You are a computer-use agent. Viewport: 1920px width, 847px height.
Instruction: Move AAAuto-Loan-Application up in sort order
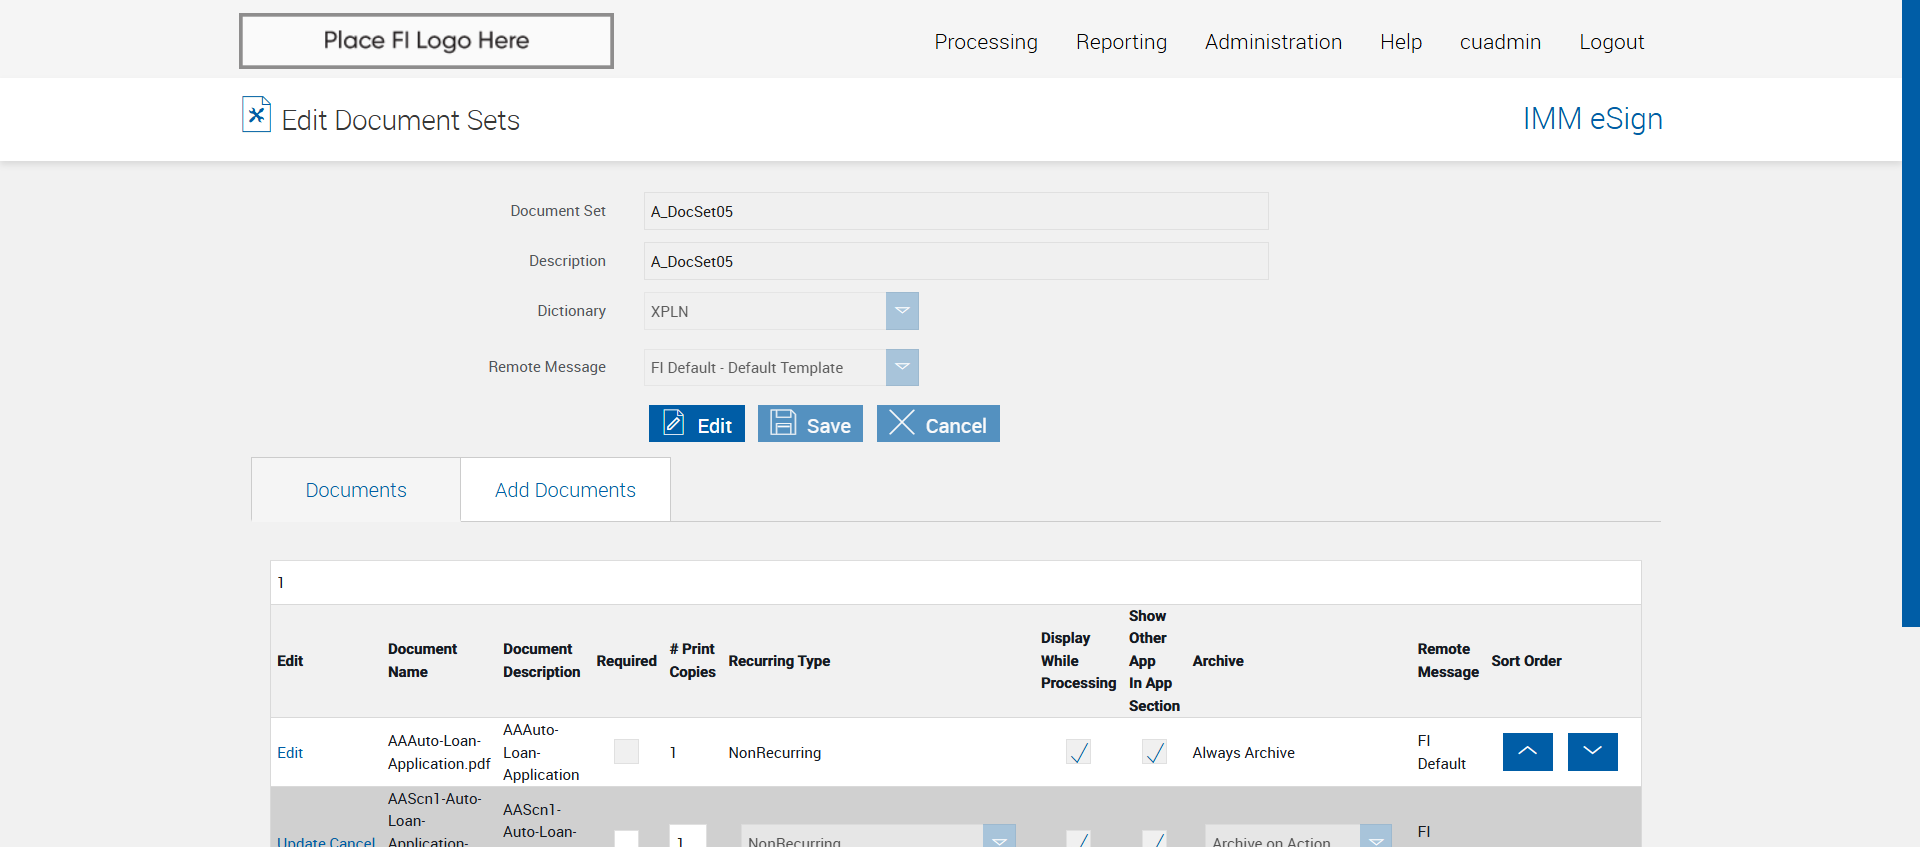(1527, 752)
